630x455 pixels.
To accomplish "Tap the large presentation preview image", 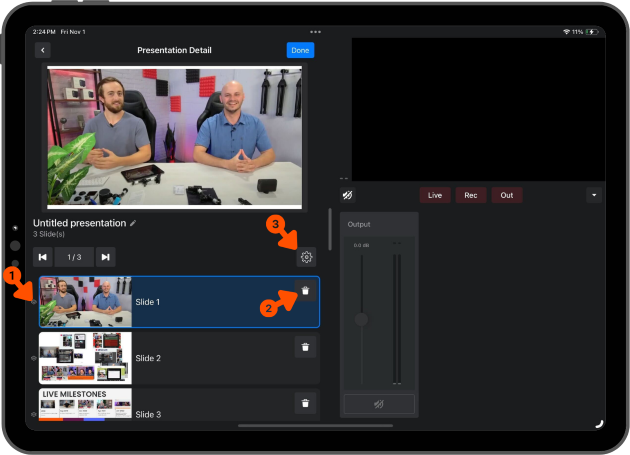I will 174,137.
